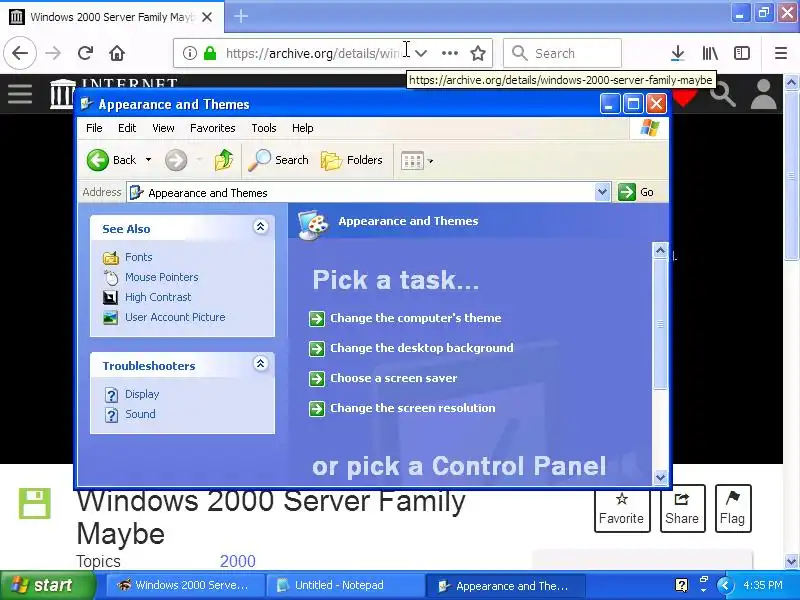Show site information icon in URL bar

pos(190,53)
